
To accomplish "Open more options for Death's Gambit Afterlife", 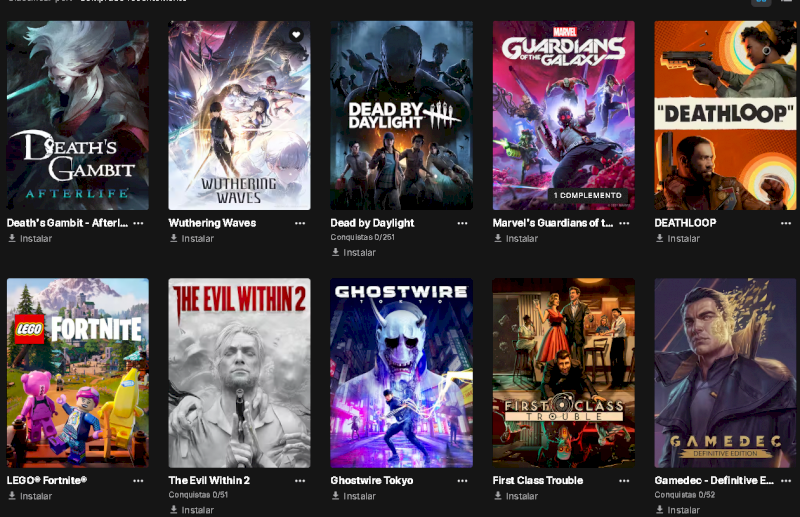I will coord(138,223).
